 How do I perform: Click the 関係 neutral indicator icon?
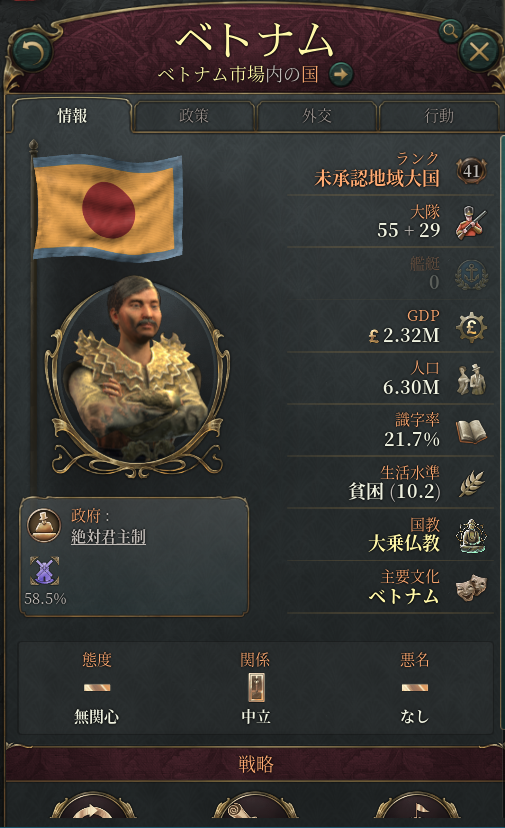pyautogui.click(x=256, y=688)
